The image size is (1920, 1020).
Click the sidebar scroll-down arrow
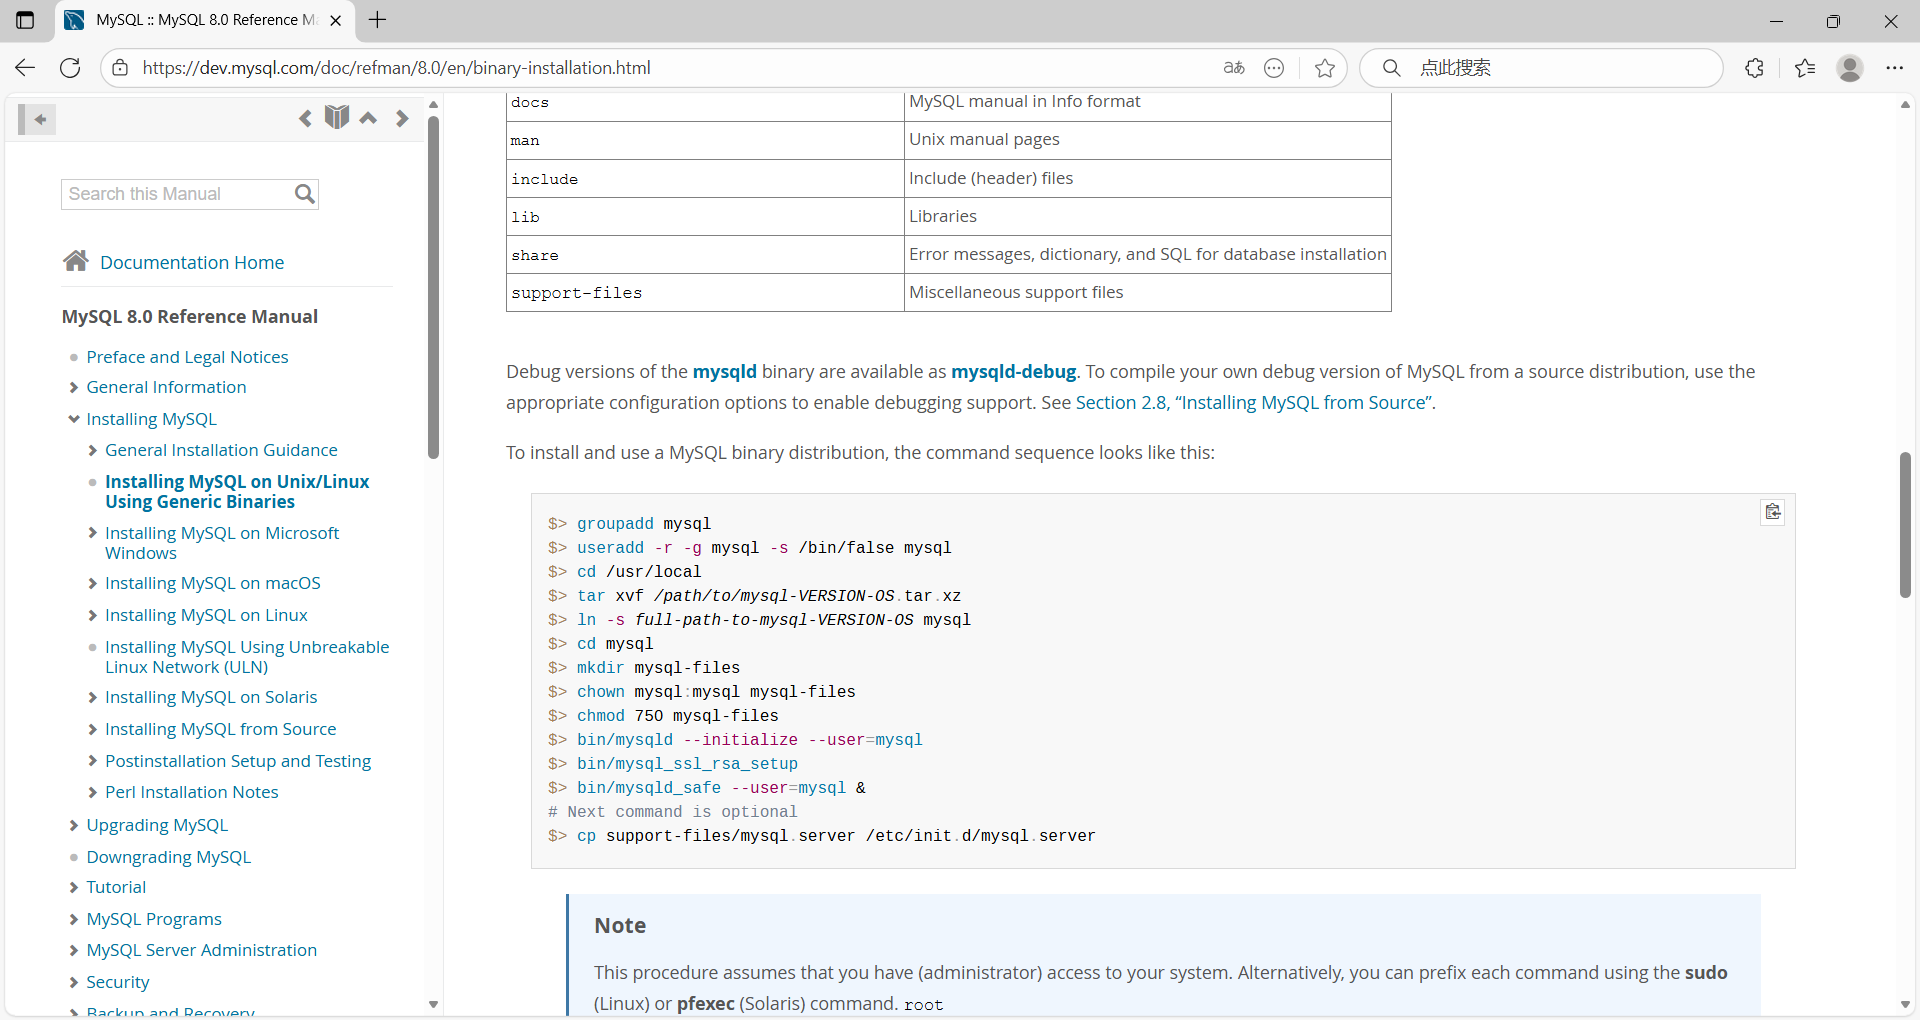coord(433,1004)
